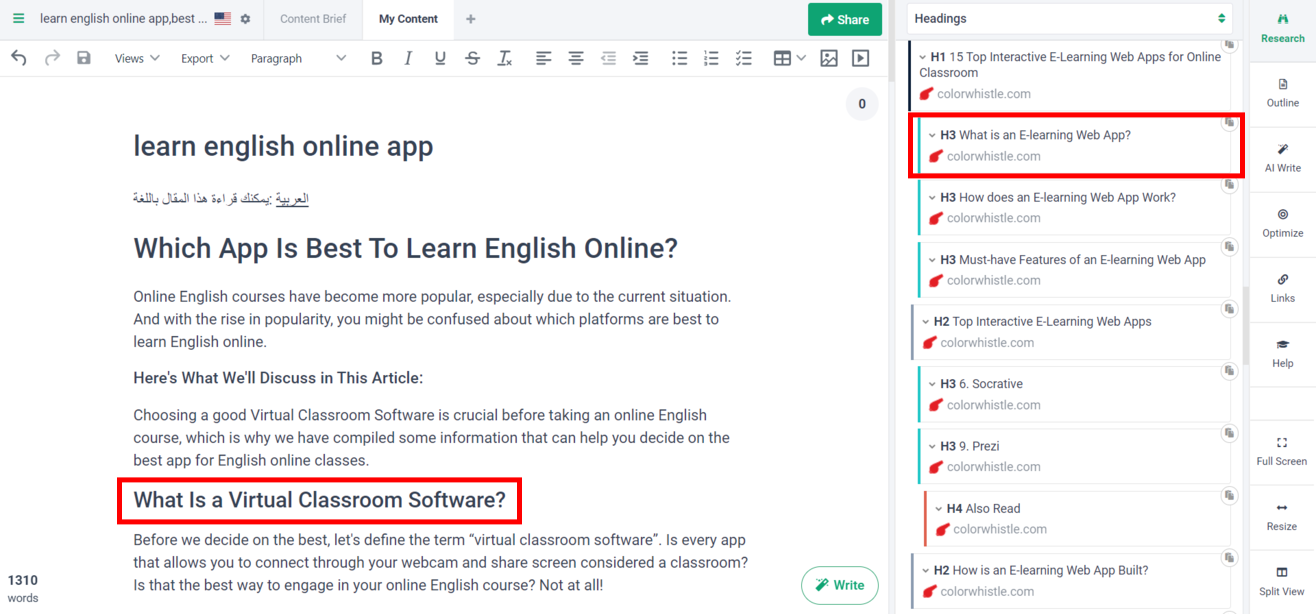Switch to the My Content tab

pos(407,18)
